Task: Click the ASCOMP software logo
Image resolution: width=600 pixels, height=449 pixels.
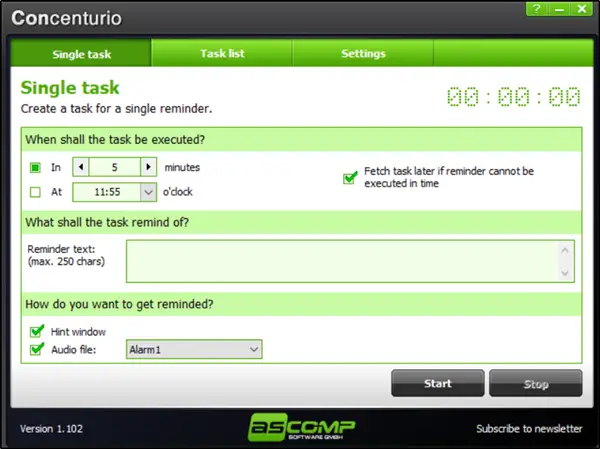Action: tap(302, 427)
